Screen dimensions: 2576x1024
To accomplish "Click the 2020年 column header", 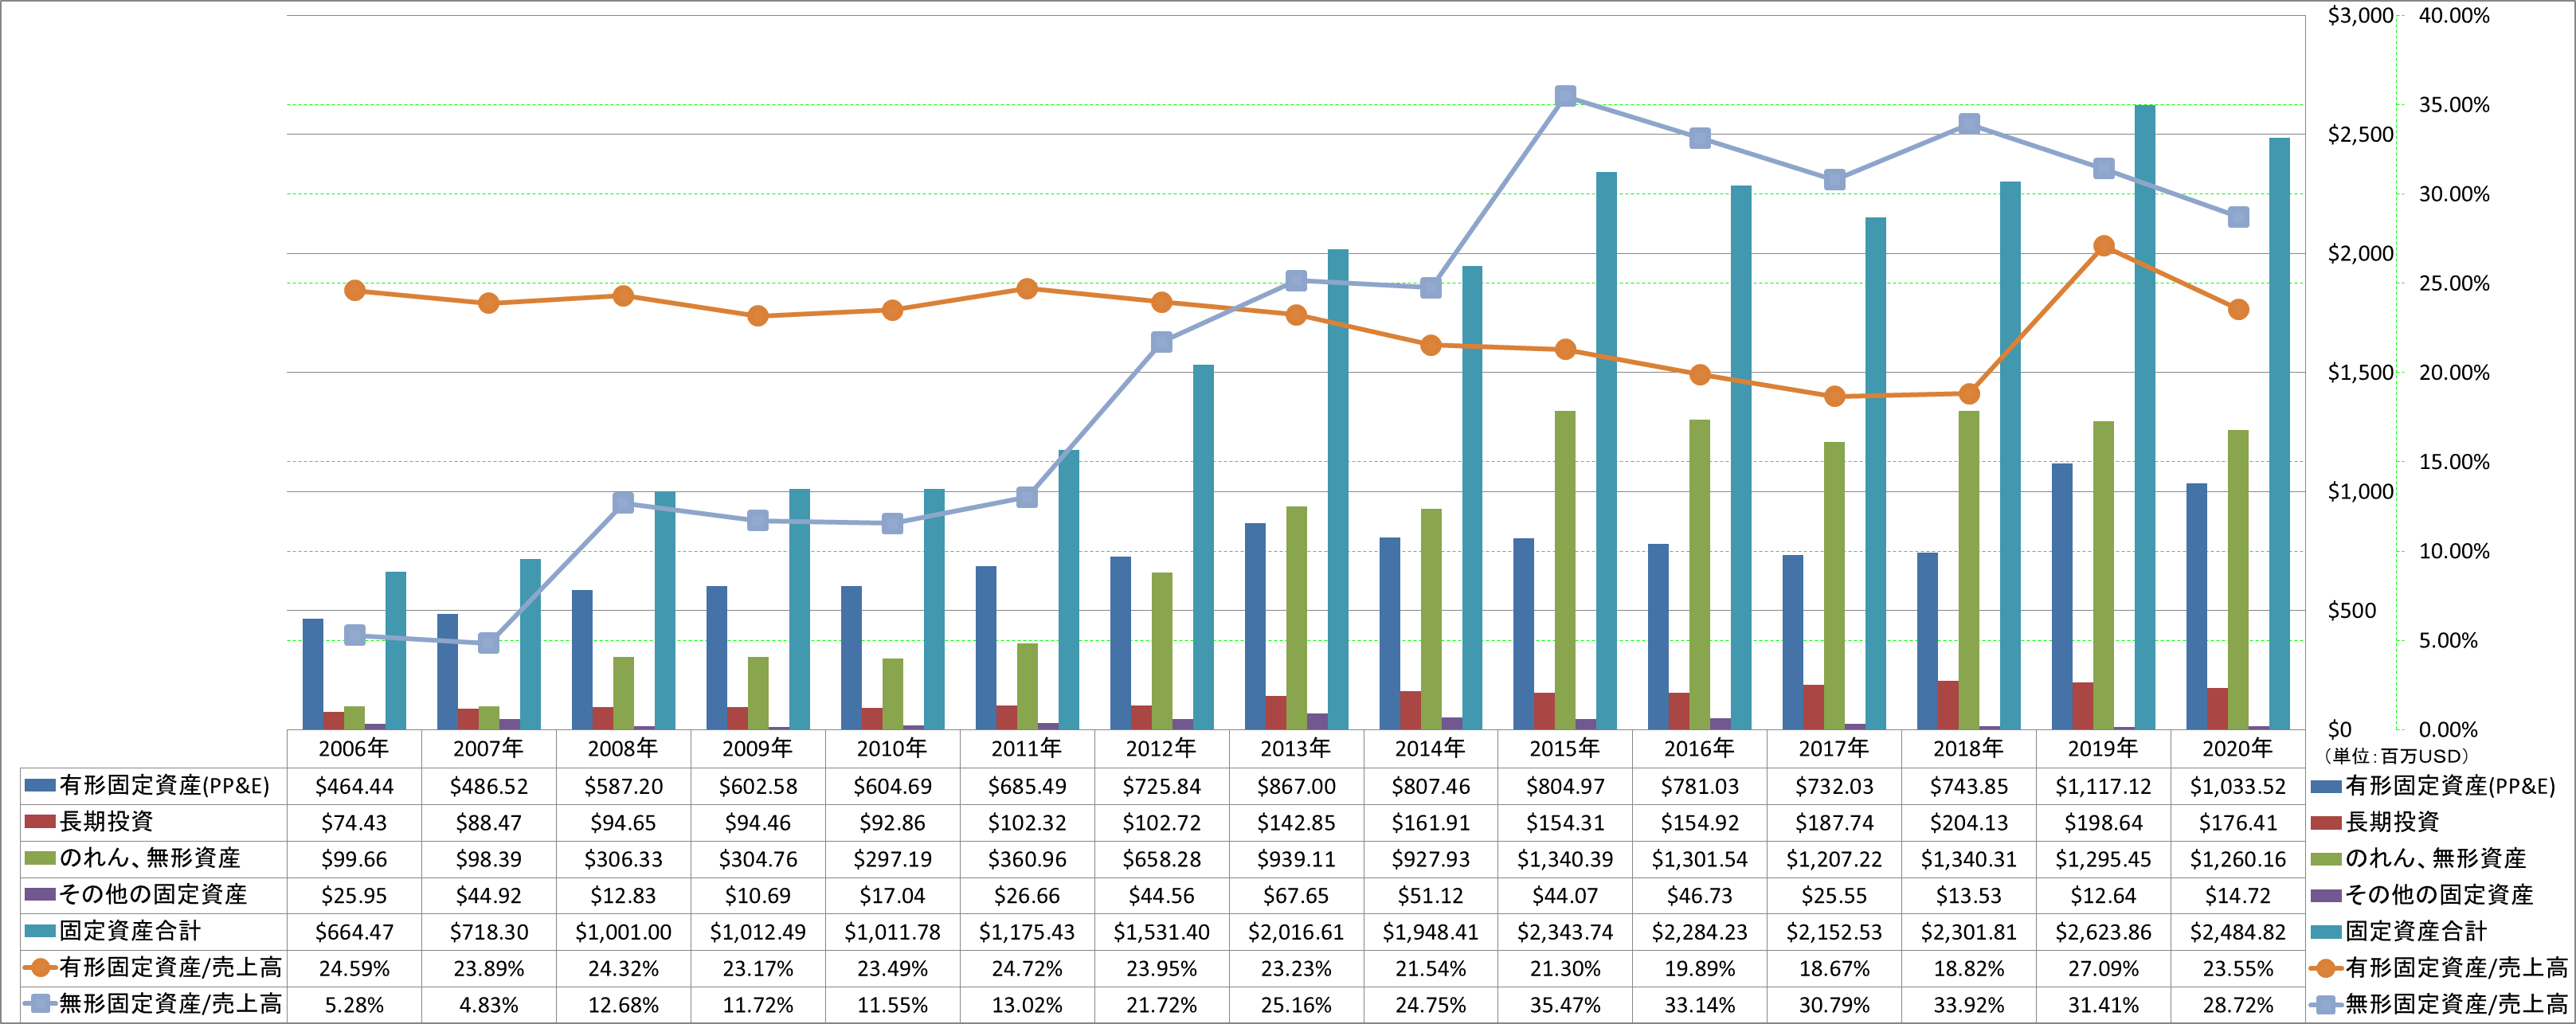I will 2238,748.
